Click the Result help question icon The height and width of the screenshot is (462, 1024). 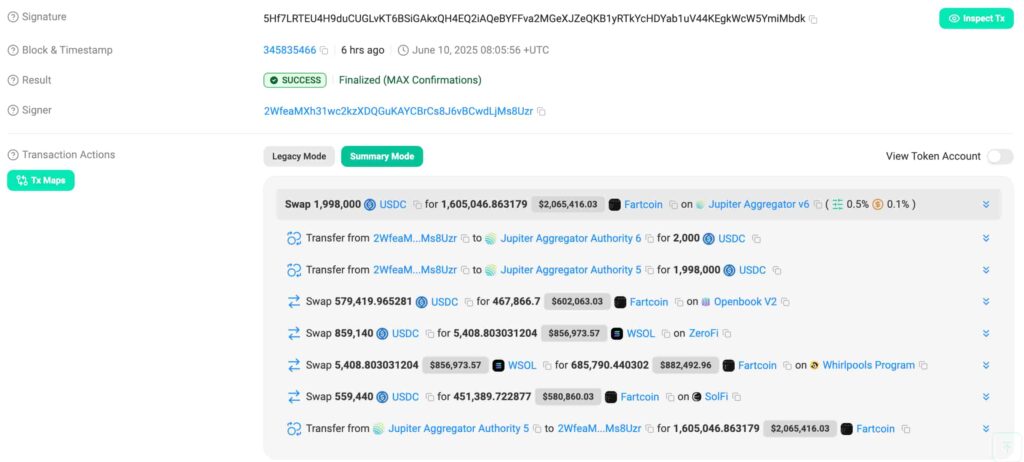coord(12,80)
